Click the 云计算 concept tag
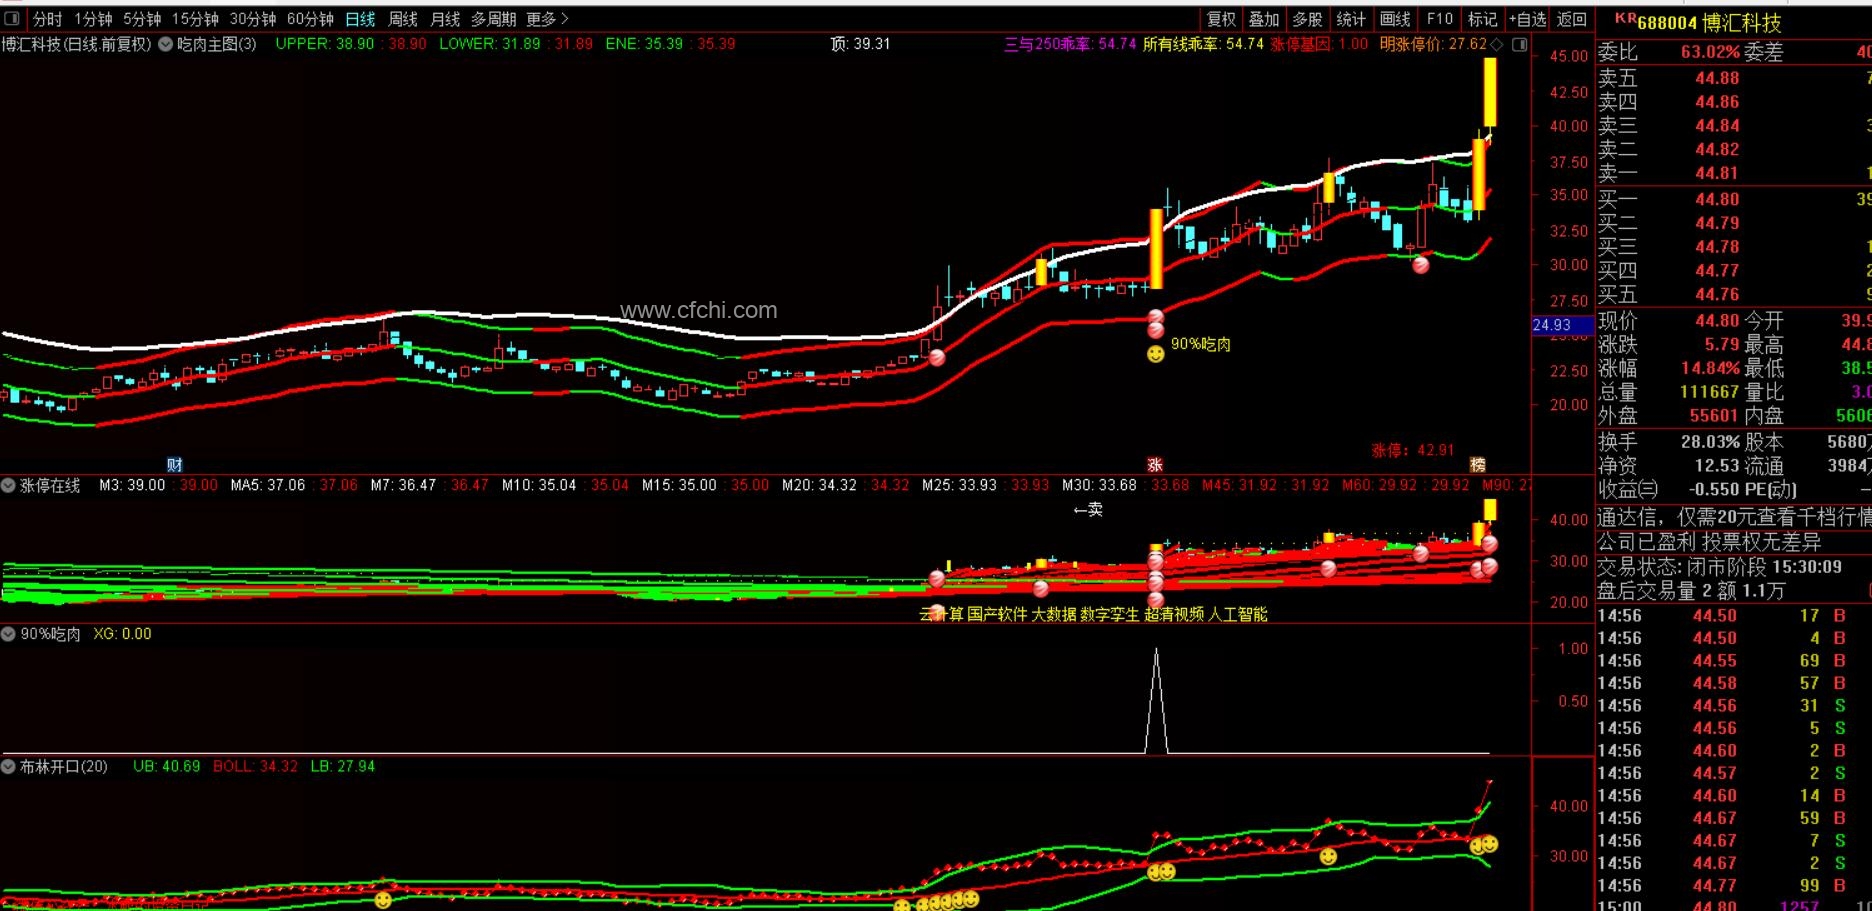1872x911 pixels. (941, 614)
